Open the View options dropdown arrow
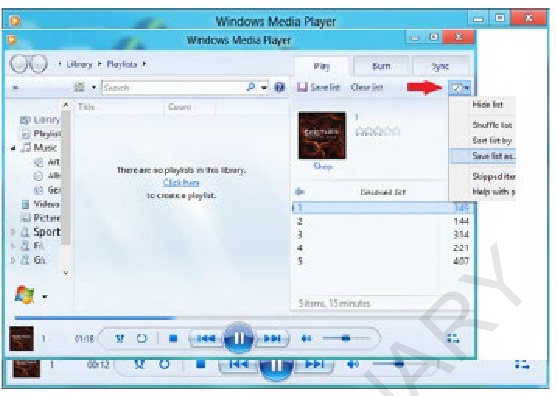 pos(94,87)
